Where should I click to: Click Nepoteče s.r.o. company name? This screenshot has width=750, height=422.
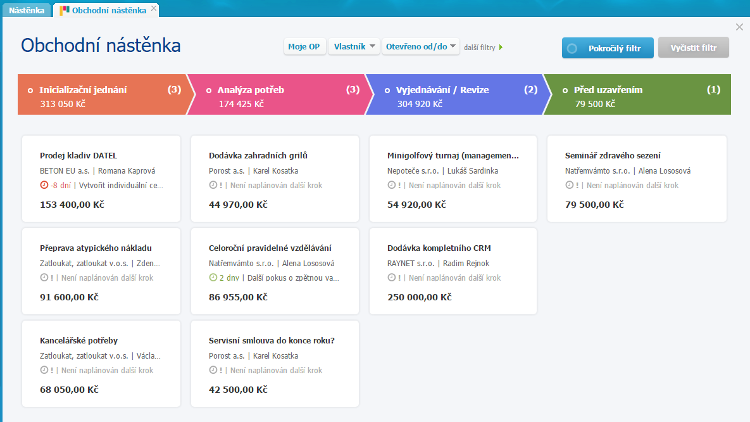(413, 171)
